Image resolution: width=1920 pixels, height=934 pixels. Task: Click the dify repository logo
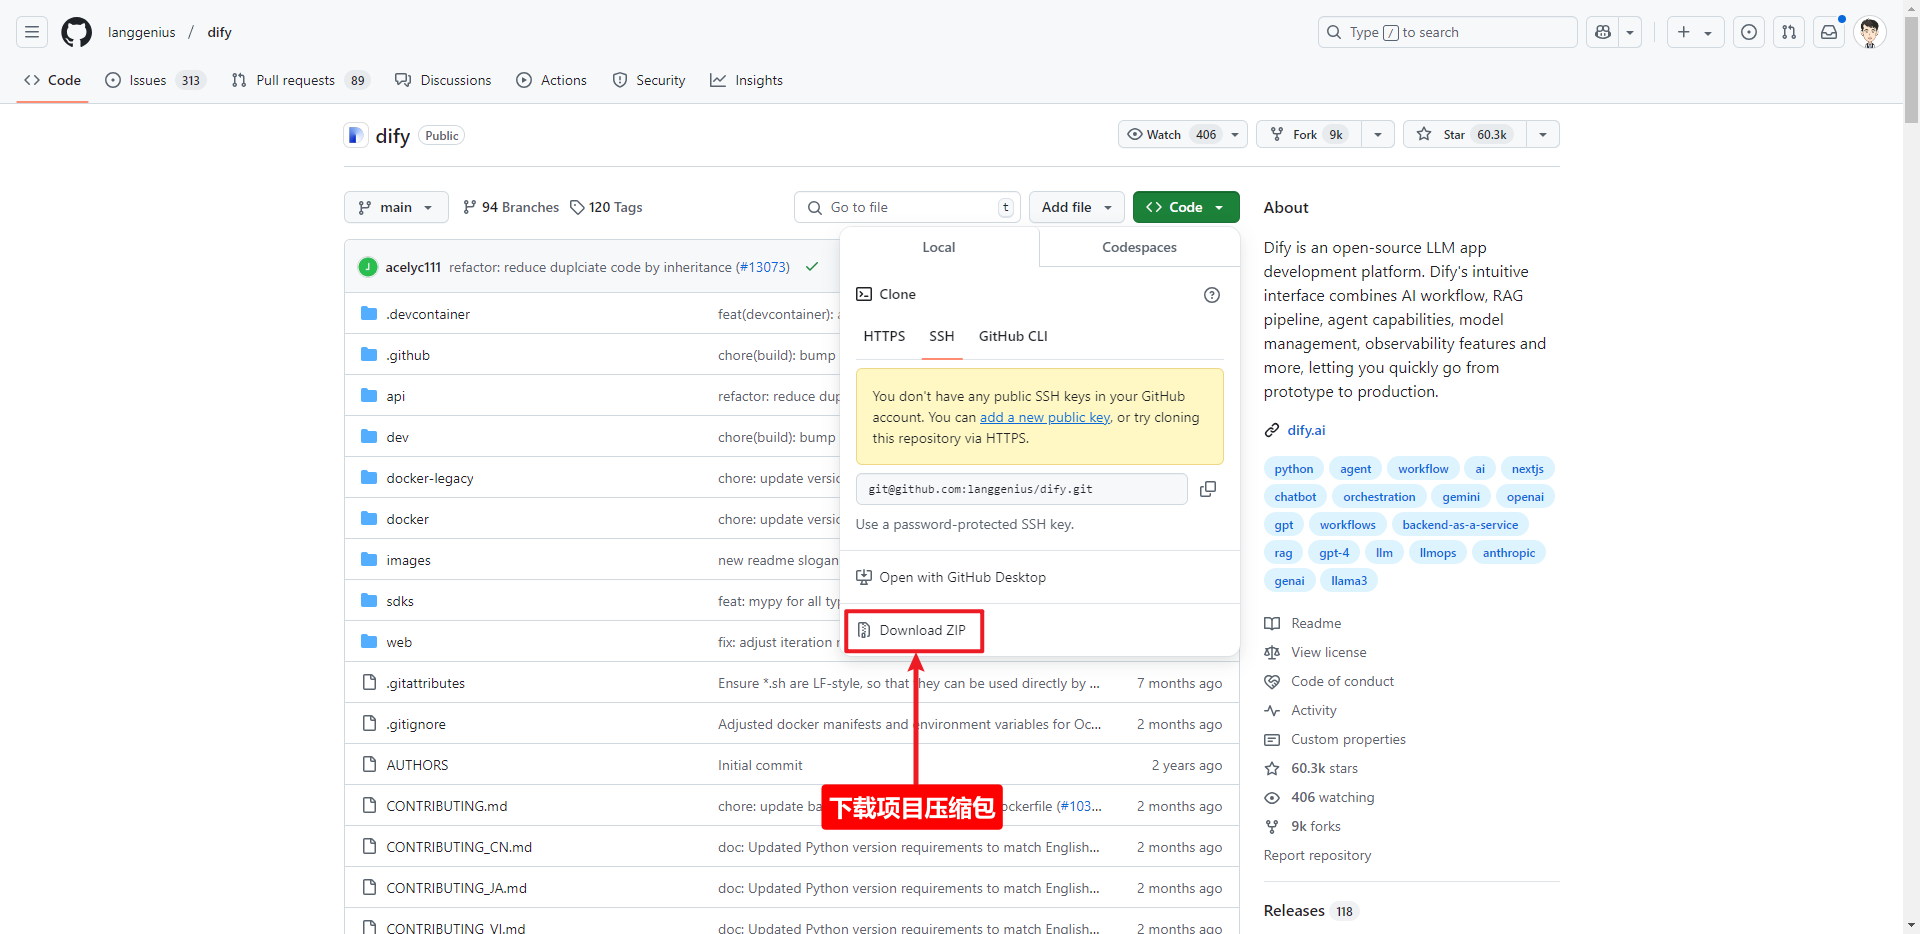[355, 135]
